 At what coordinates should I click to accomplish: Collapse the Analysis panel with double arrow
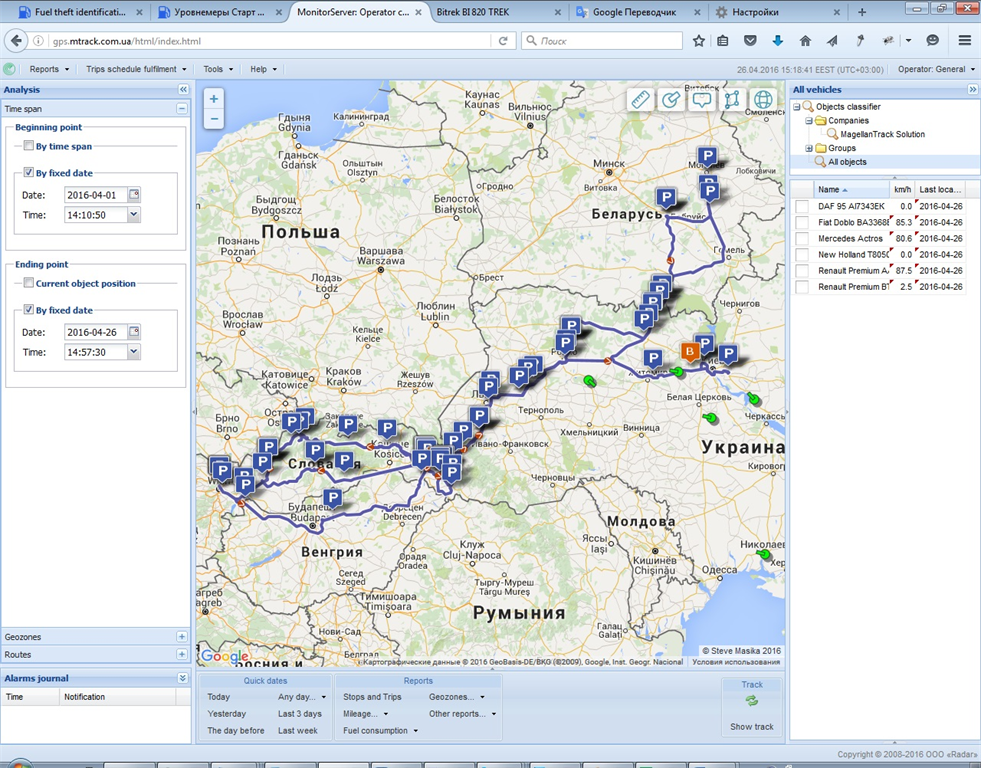183,90
